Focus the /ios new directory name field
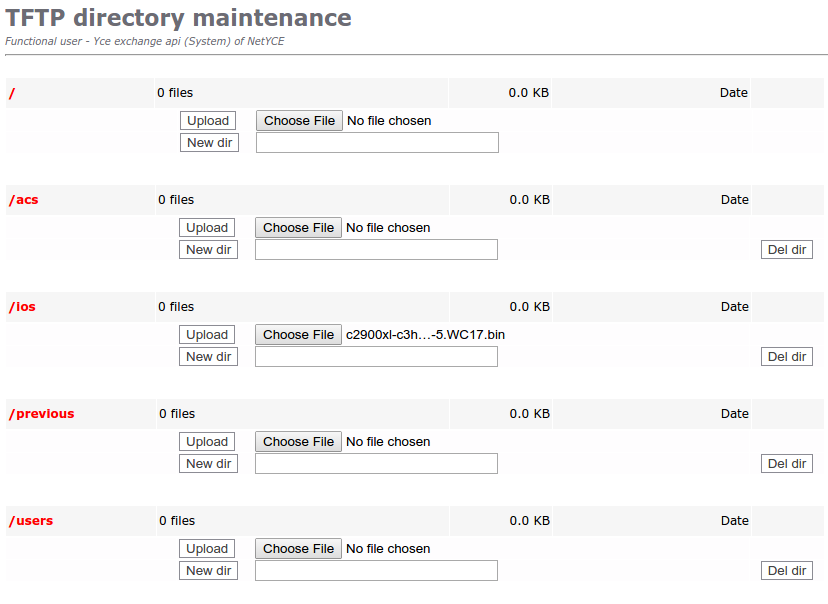Screen dimensions: 828x604 [x=376, y=357]
